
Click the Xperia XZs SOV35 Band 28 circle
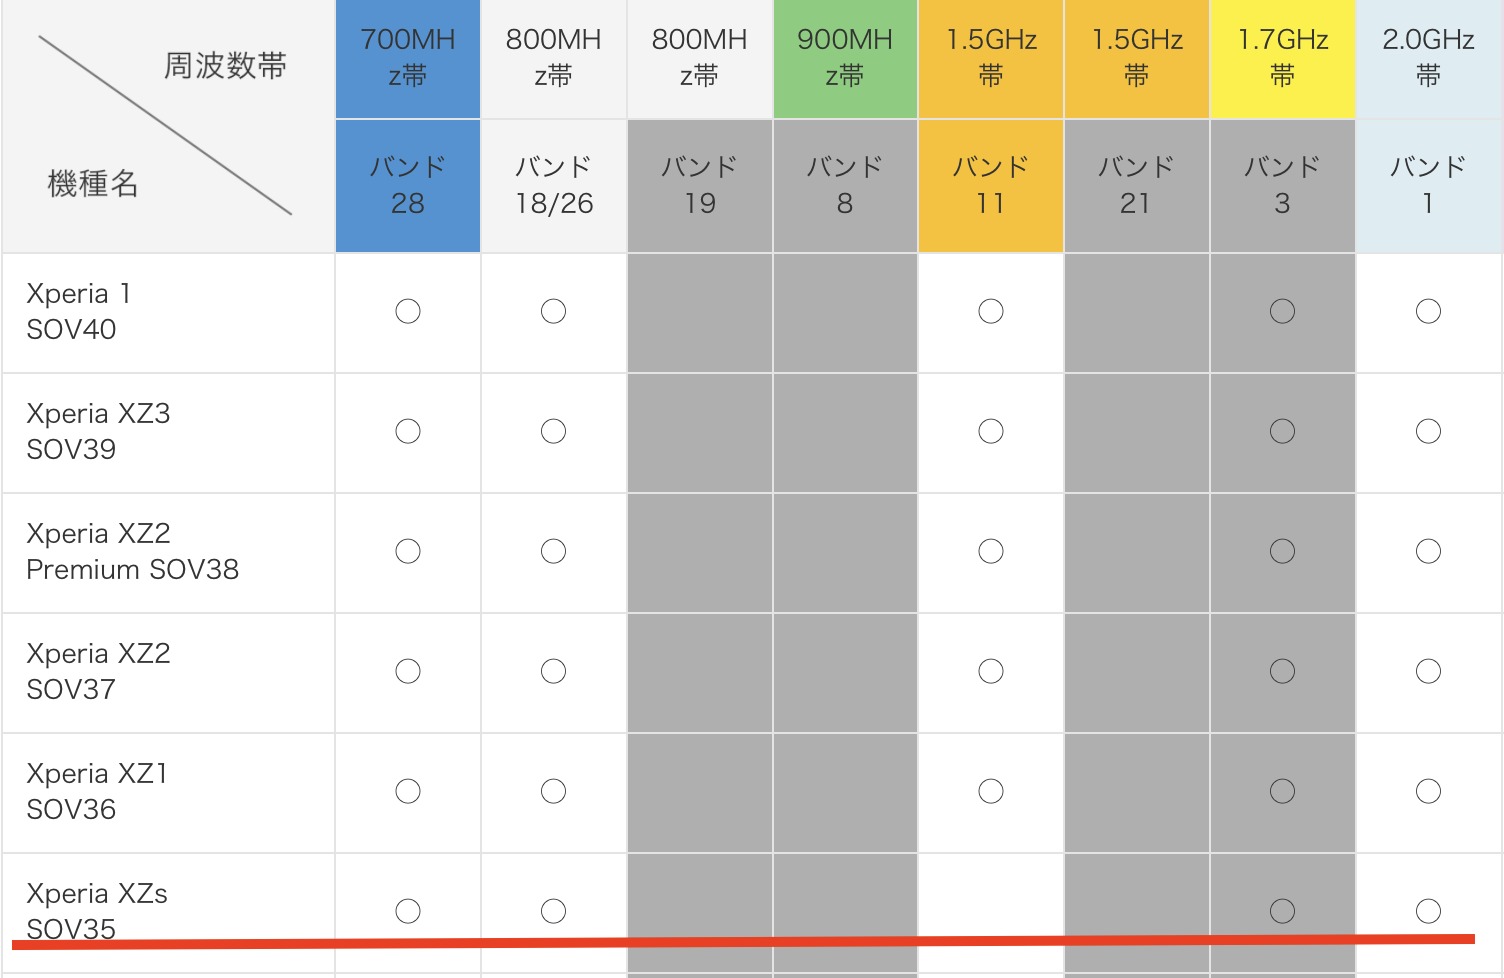click(408, 911)
